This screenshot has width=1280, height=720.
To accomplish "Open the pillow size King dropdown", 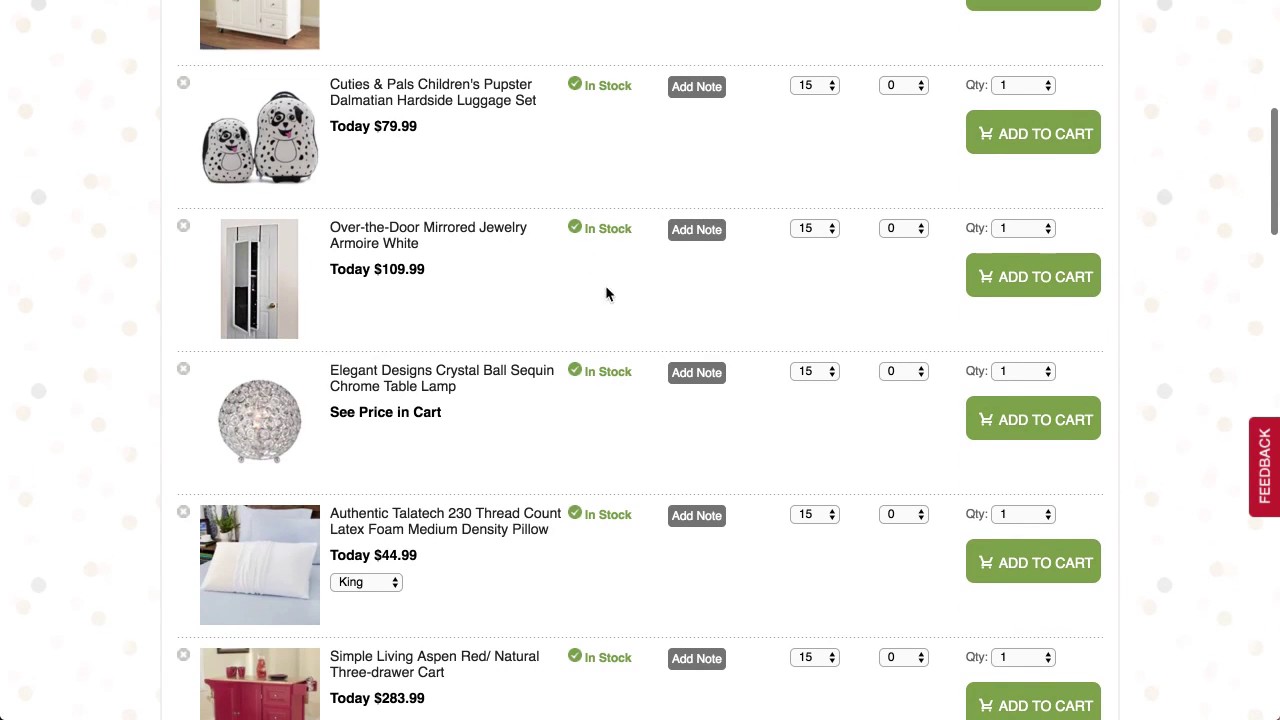I will [x=366, y=582].
